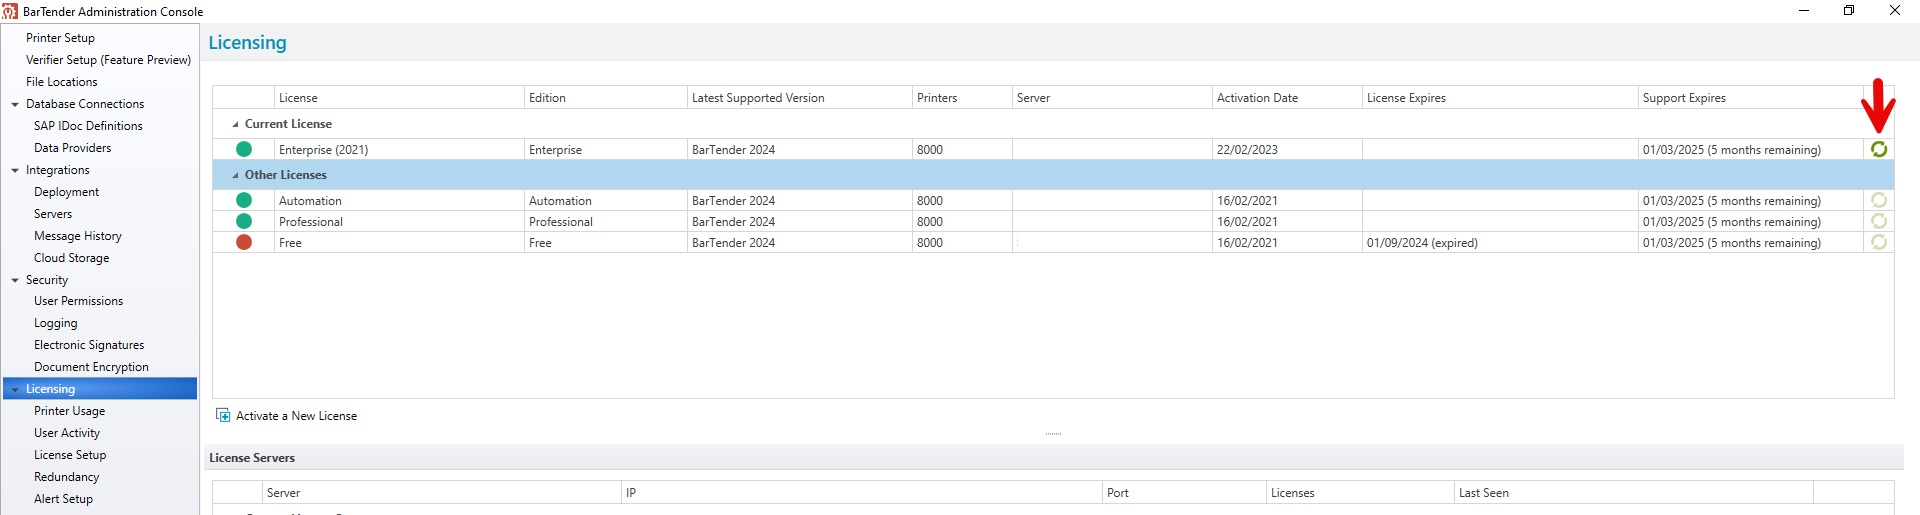Sort by License Expires column header
Image resolution: width=1920 pixels, height=515 pixels.
[1500, 98]
